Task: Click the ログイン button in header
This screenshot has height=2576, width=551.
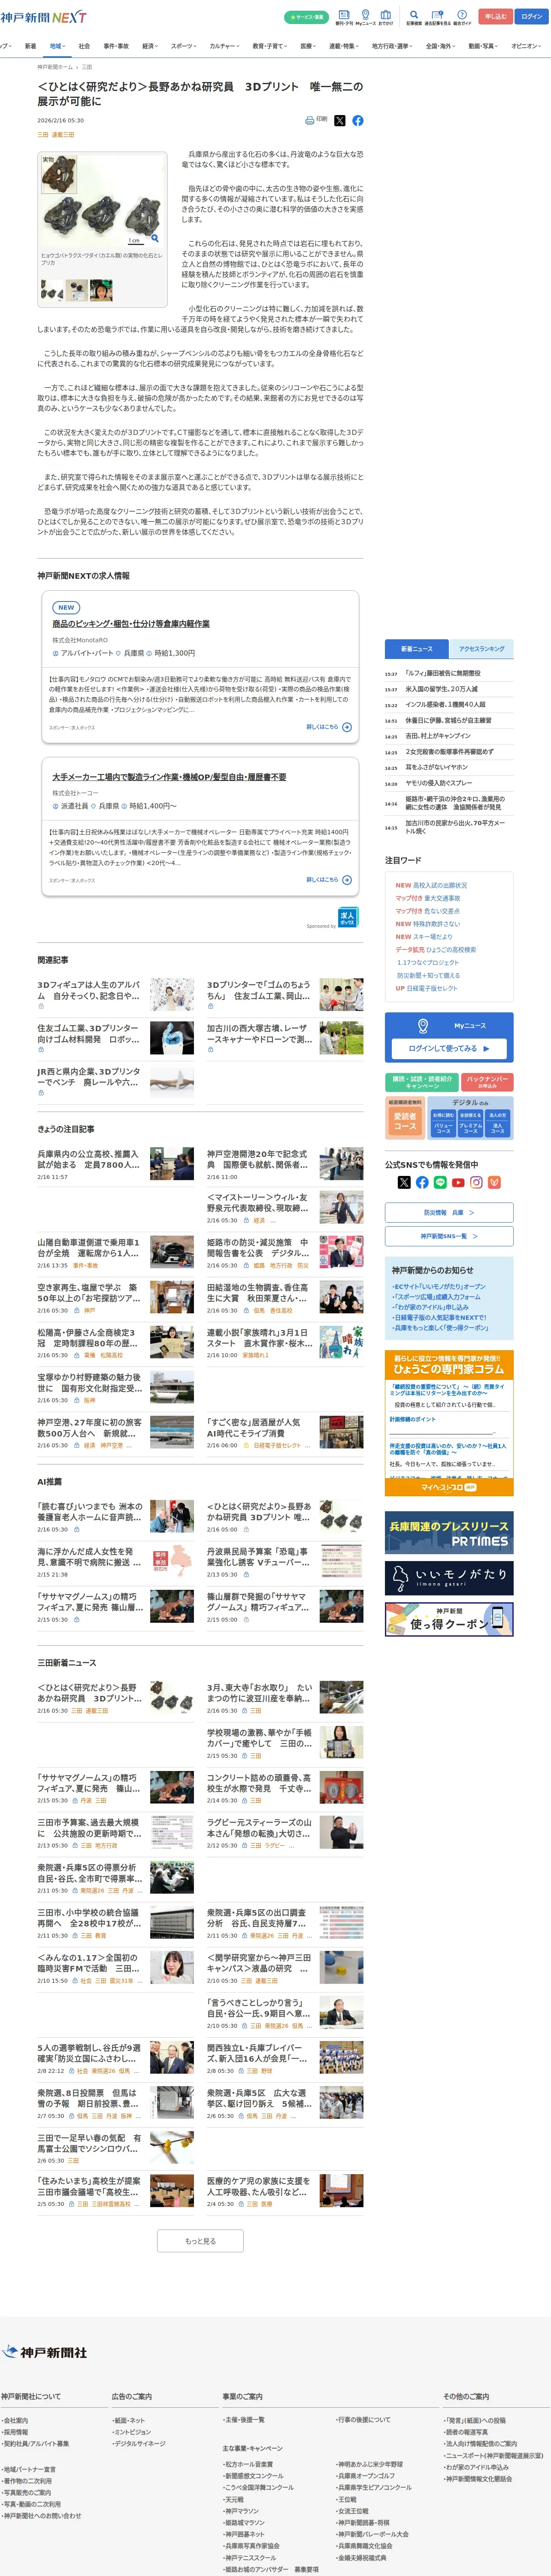Action: pos(531,17)
